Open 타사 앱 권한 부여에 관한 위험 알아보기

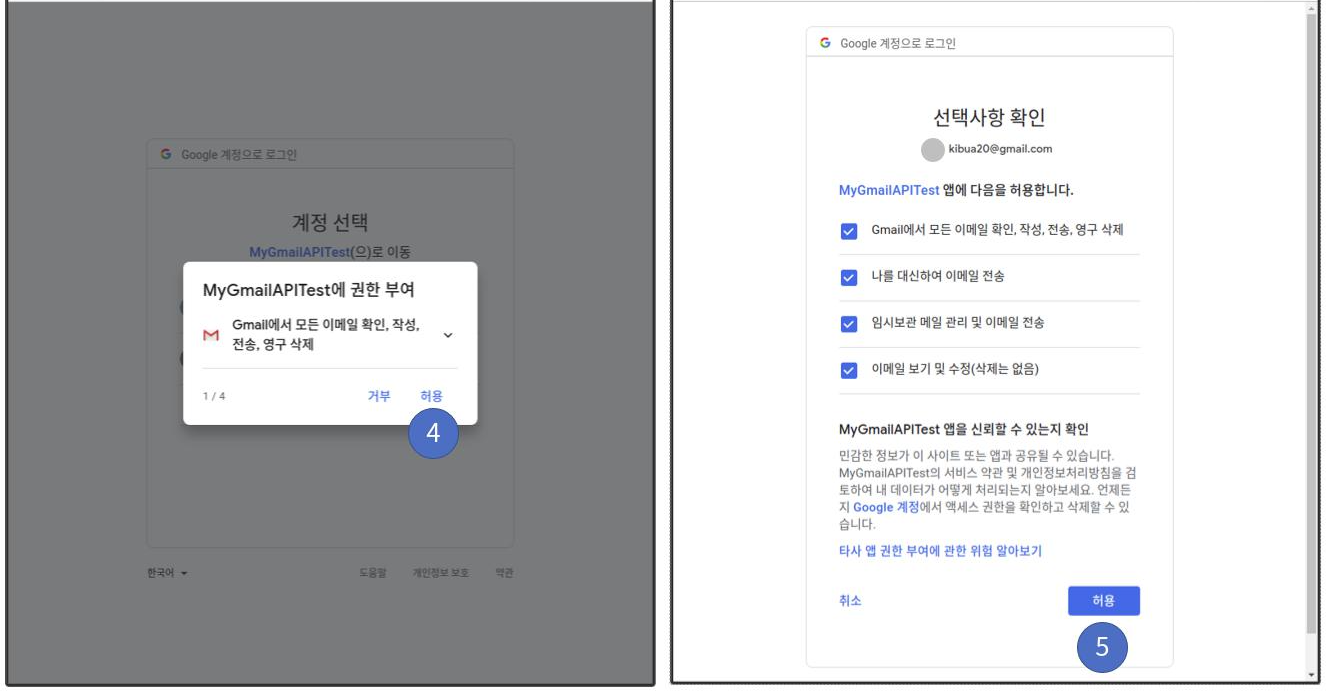click(x=940, y=551)
